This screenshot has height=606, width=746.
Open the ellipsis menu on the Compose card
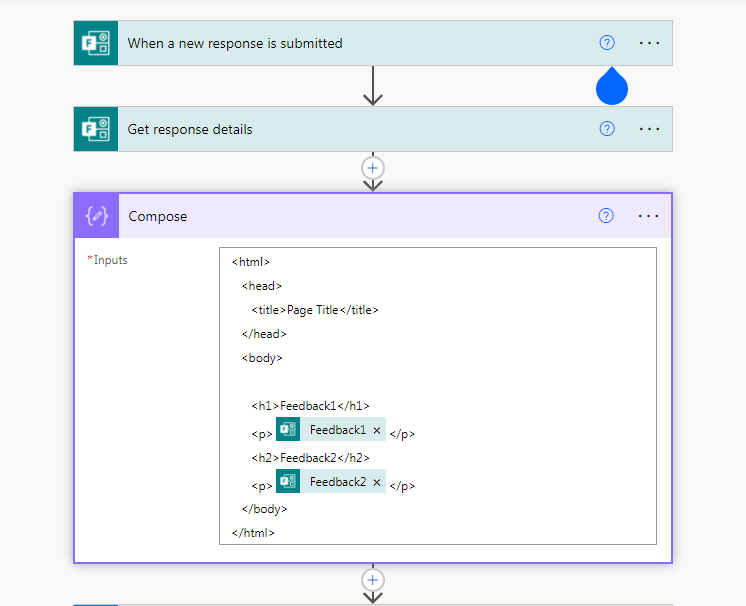tap(648, 216)
